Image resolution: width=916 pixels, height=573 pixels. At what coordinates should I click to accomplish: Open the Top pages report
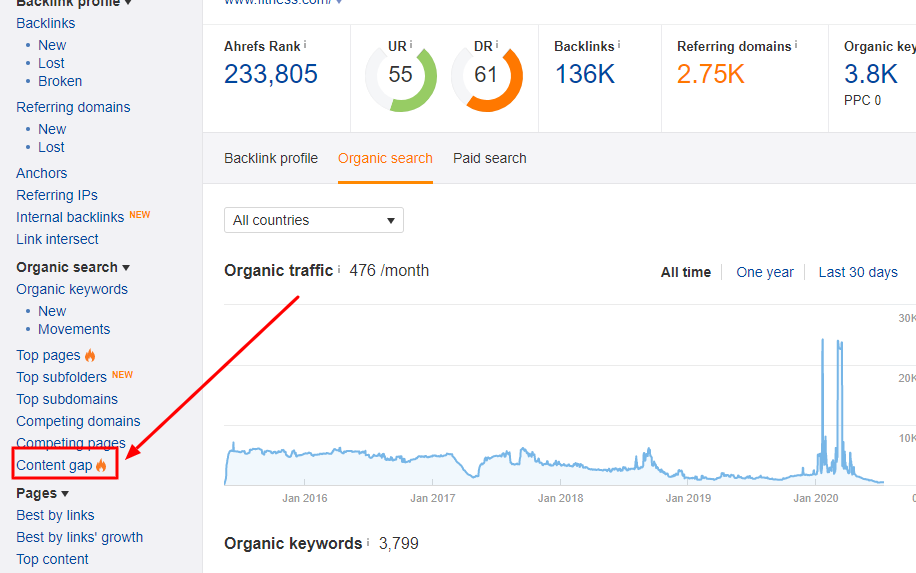click(48, 356)
